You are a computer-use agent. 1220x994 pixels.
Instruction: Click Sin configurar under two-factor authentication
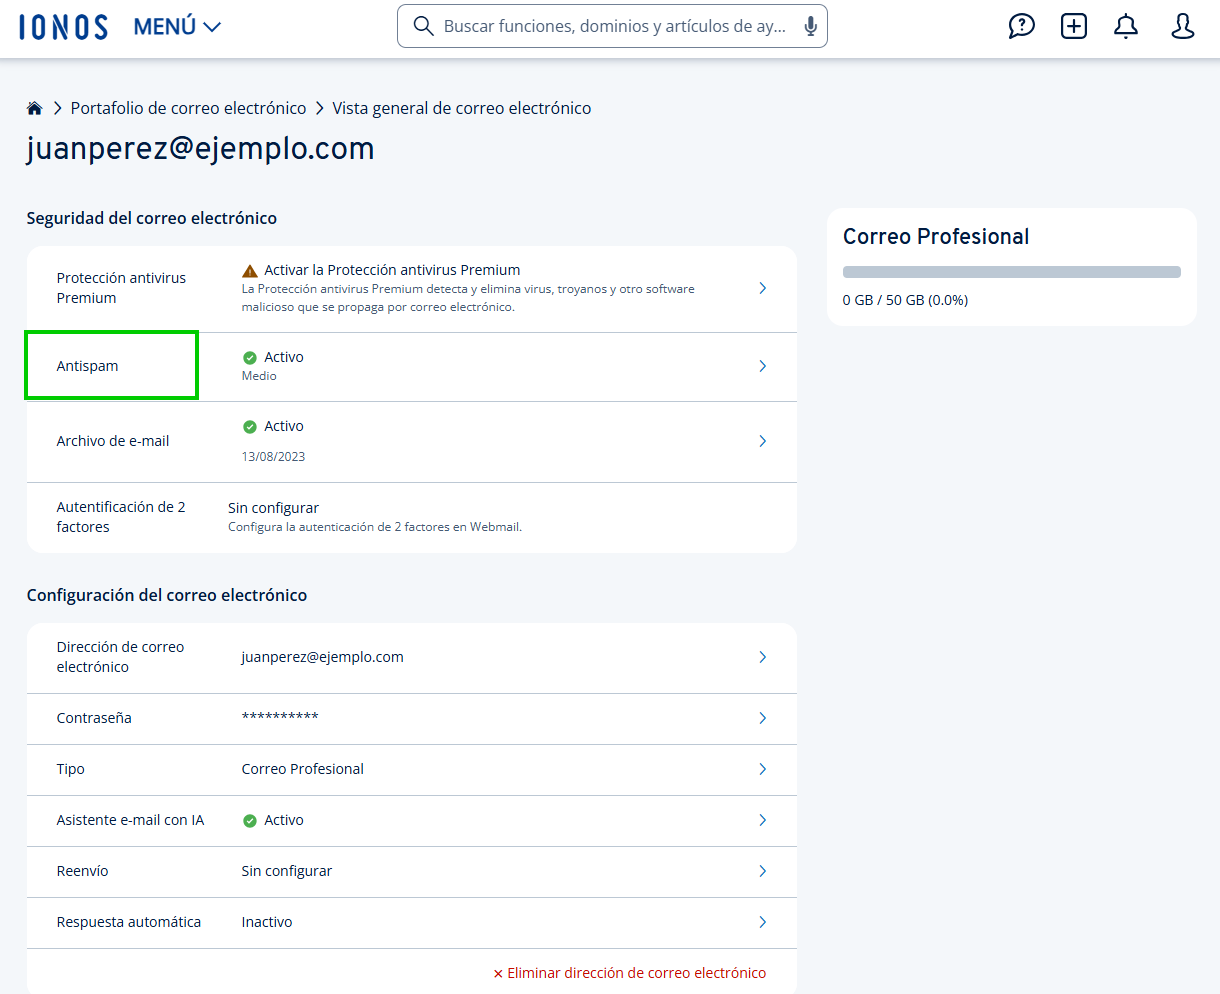click(273, 508)
